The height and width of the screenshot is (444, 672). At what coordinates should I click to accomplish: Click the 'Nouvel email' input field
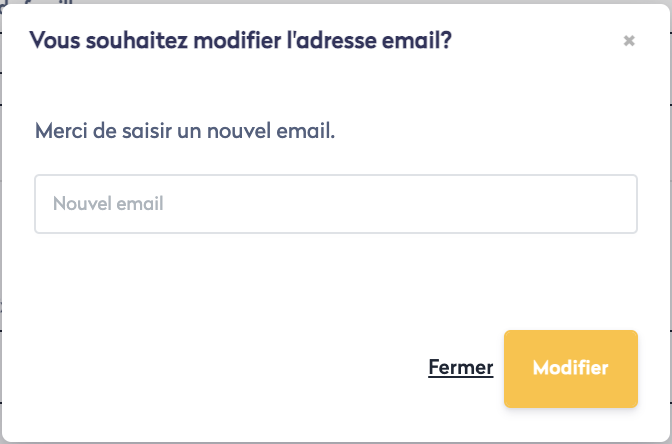click(335, 204)
